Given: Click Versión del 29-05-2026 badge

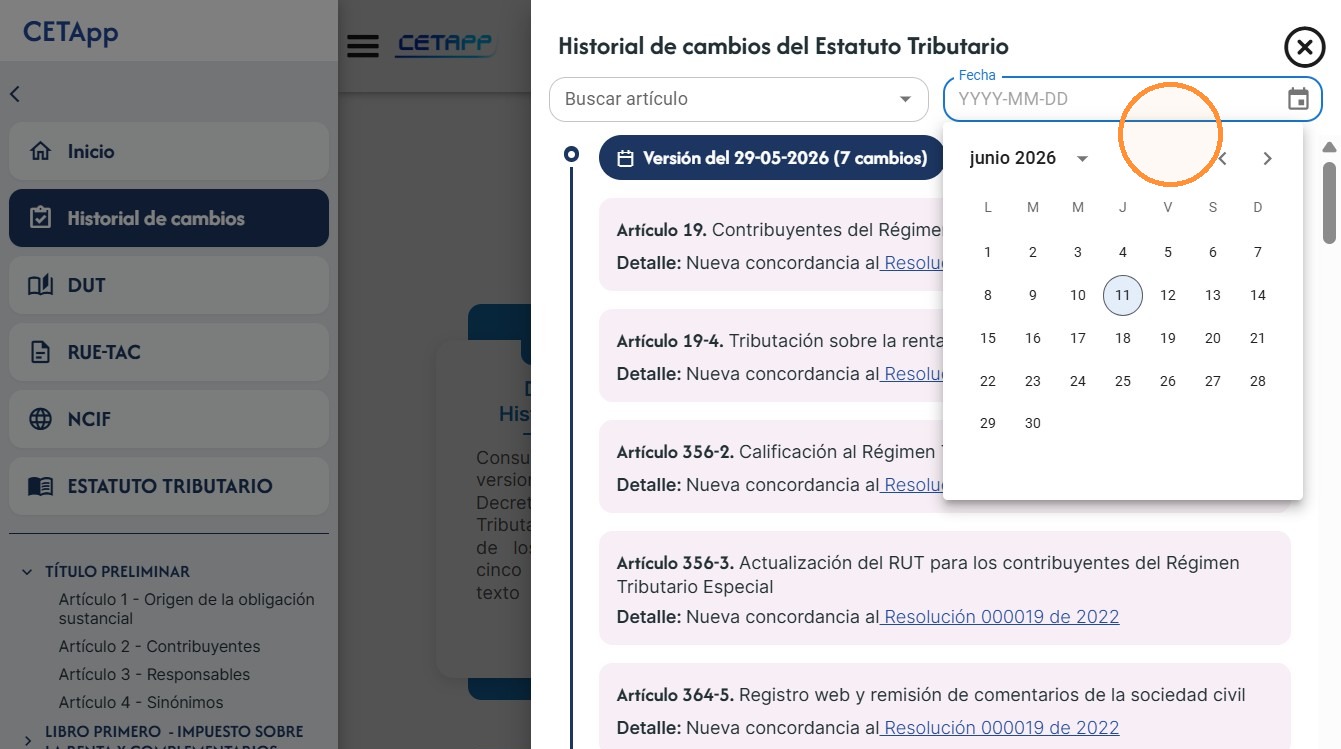Looking at the screenshot, I should tap(772, 158).
